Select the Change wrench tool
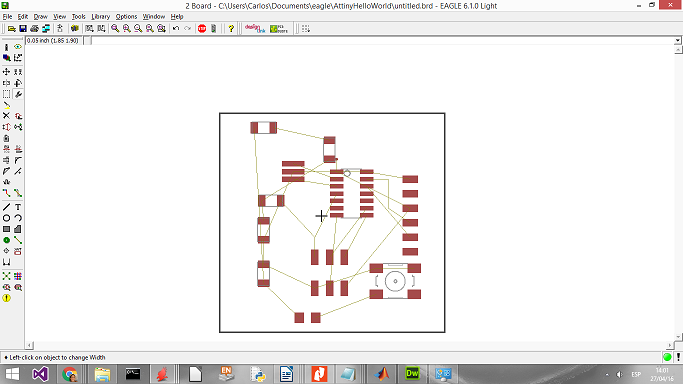Viewport: 683px width, 384px height. pos(18,94)
